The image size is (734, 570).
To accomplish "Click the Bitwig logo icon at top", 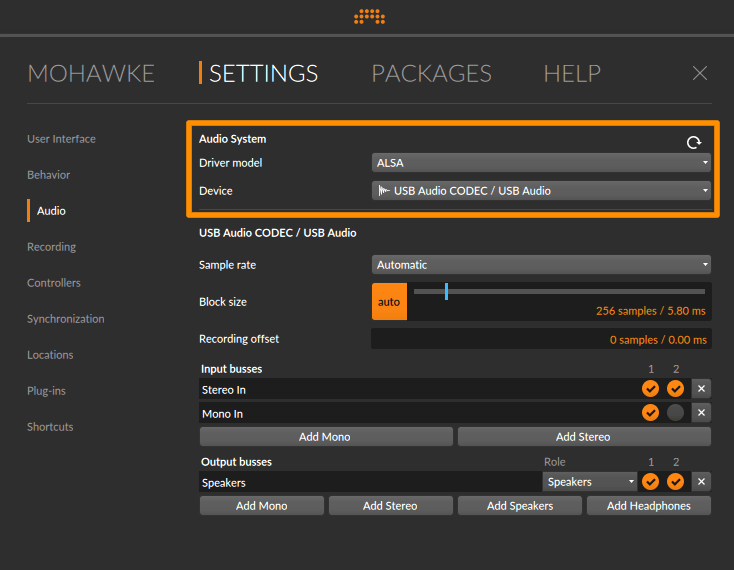I will tap(369, 16).
